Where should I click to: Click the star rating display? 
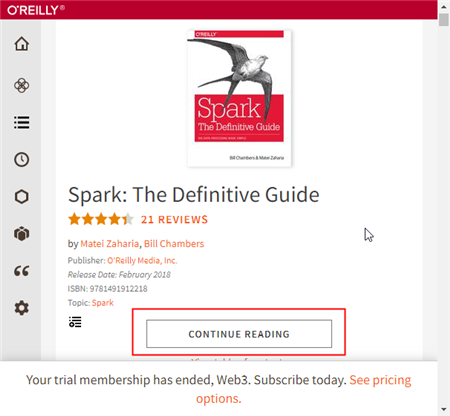coord(101,219)
